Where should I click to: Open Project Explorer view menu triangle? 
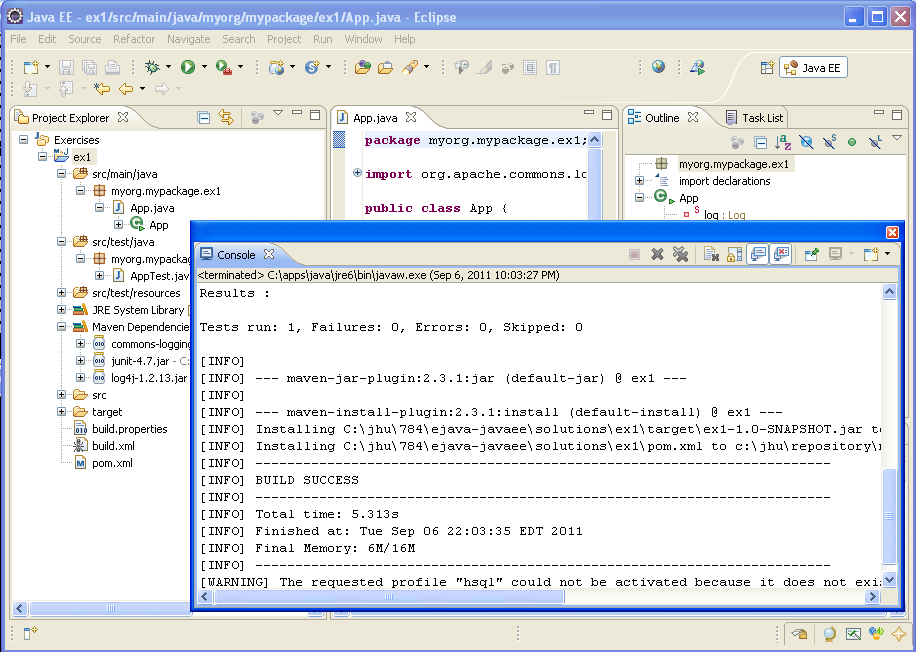[278, 113]
